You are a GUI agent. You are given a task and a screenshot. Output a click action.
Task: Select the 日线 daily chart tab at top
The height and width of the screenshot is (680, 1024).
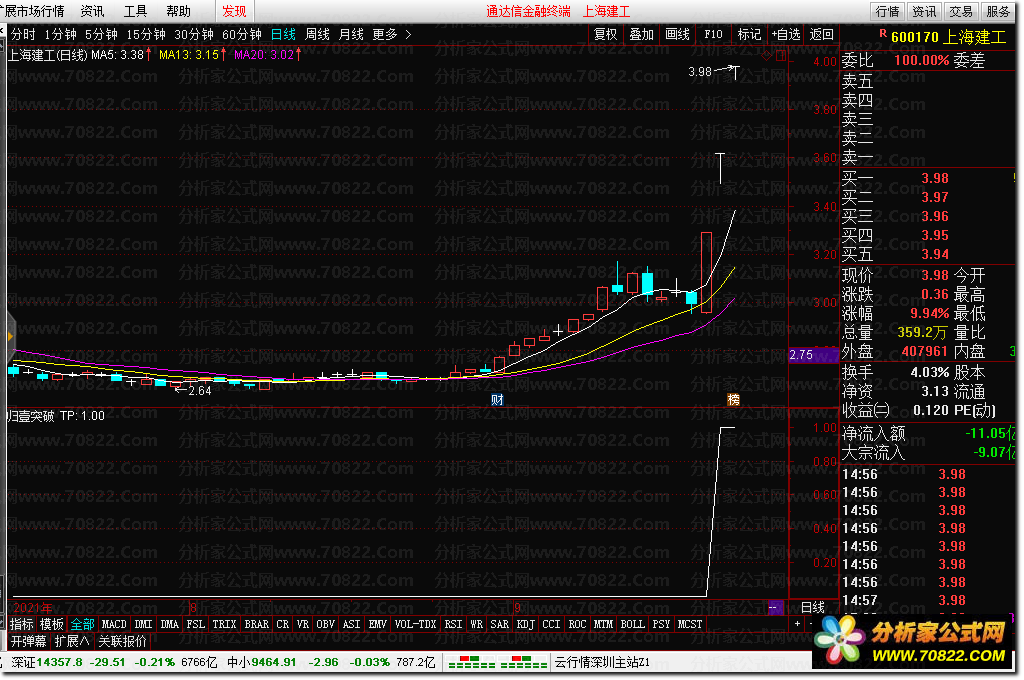point(283,35)
